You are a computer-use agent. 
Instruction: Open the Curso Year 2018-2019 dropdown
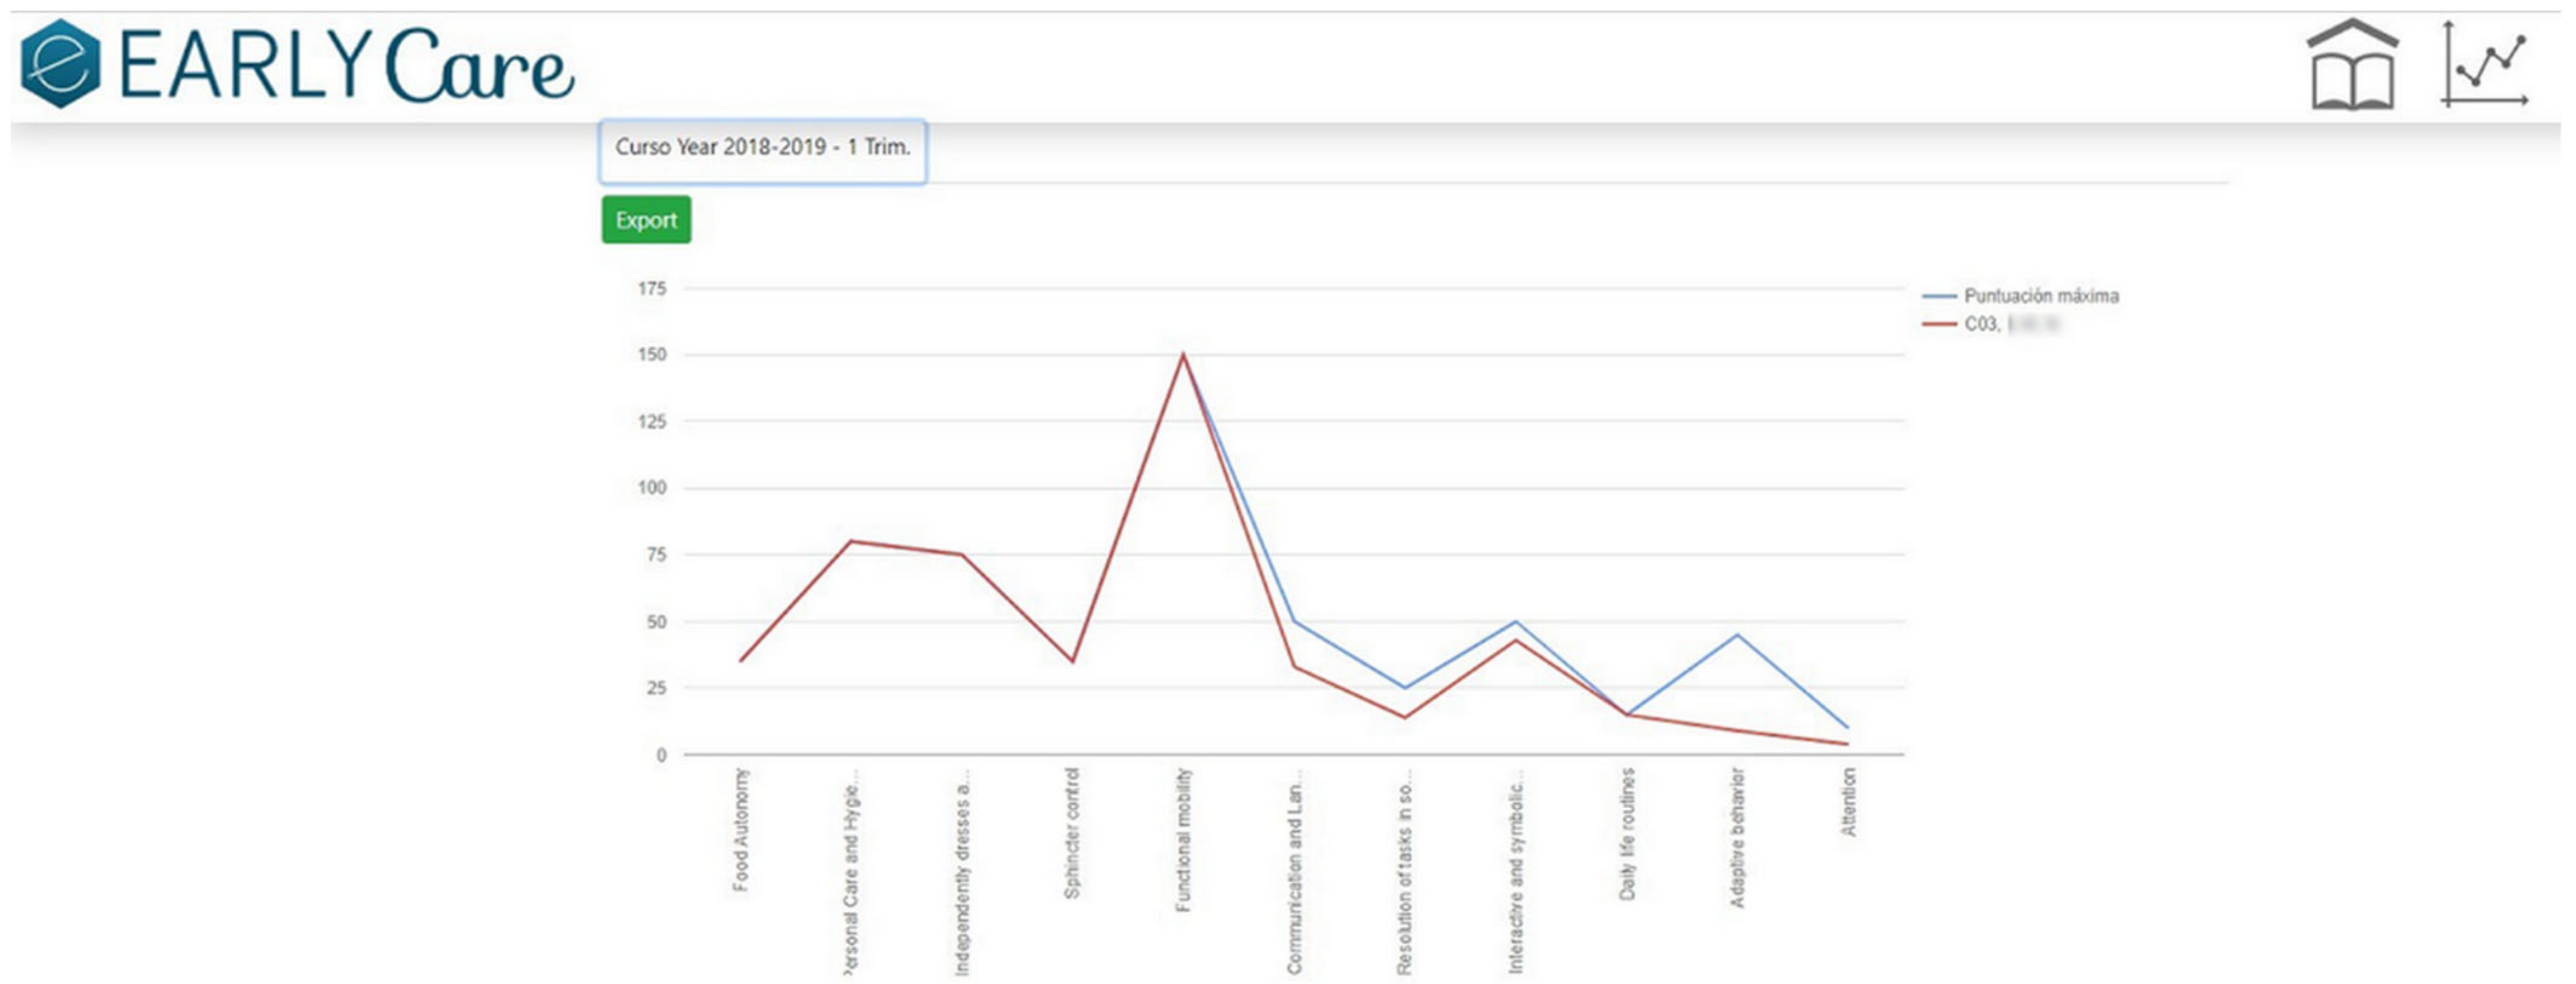pos(762,150)
